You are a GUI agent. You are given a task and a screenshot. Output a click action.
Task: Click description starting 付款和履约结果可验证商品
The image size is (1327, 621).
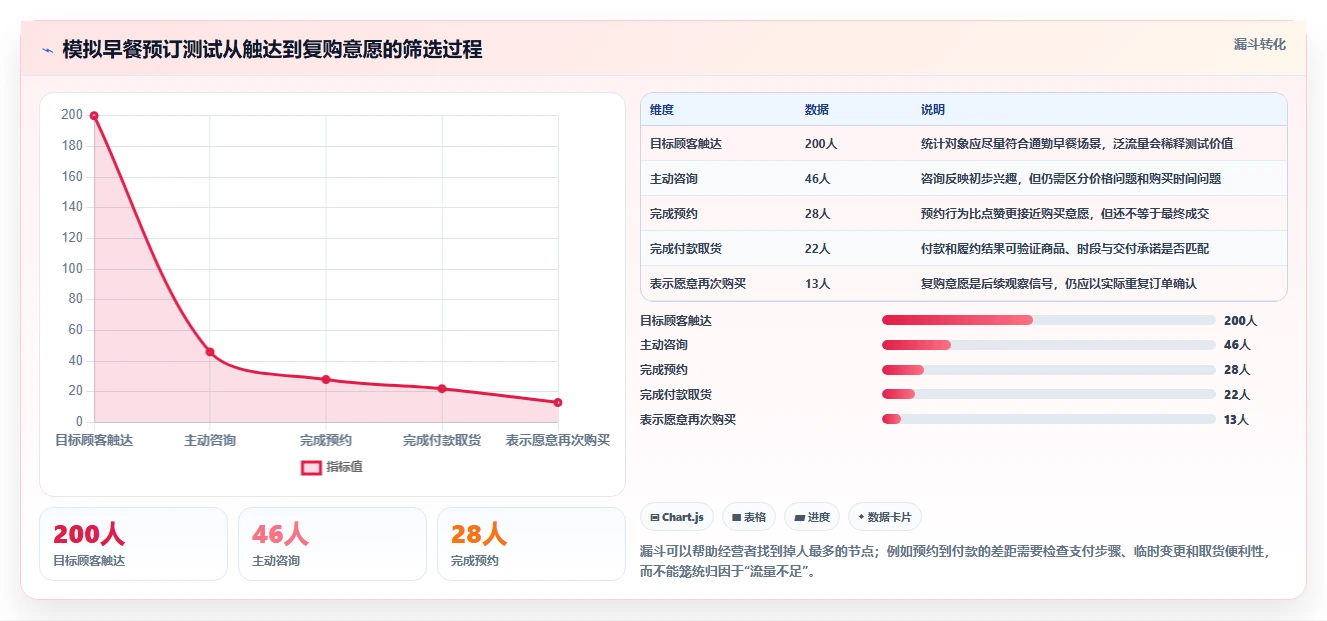[1065, 249]
